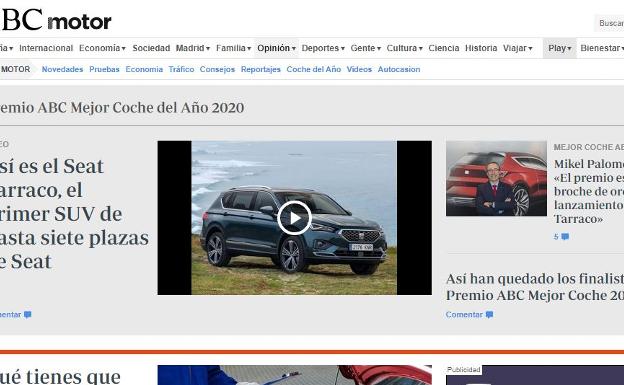Open Seat Tarraco SUV headline article

74,214
